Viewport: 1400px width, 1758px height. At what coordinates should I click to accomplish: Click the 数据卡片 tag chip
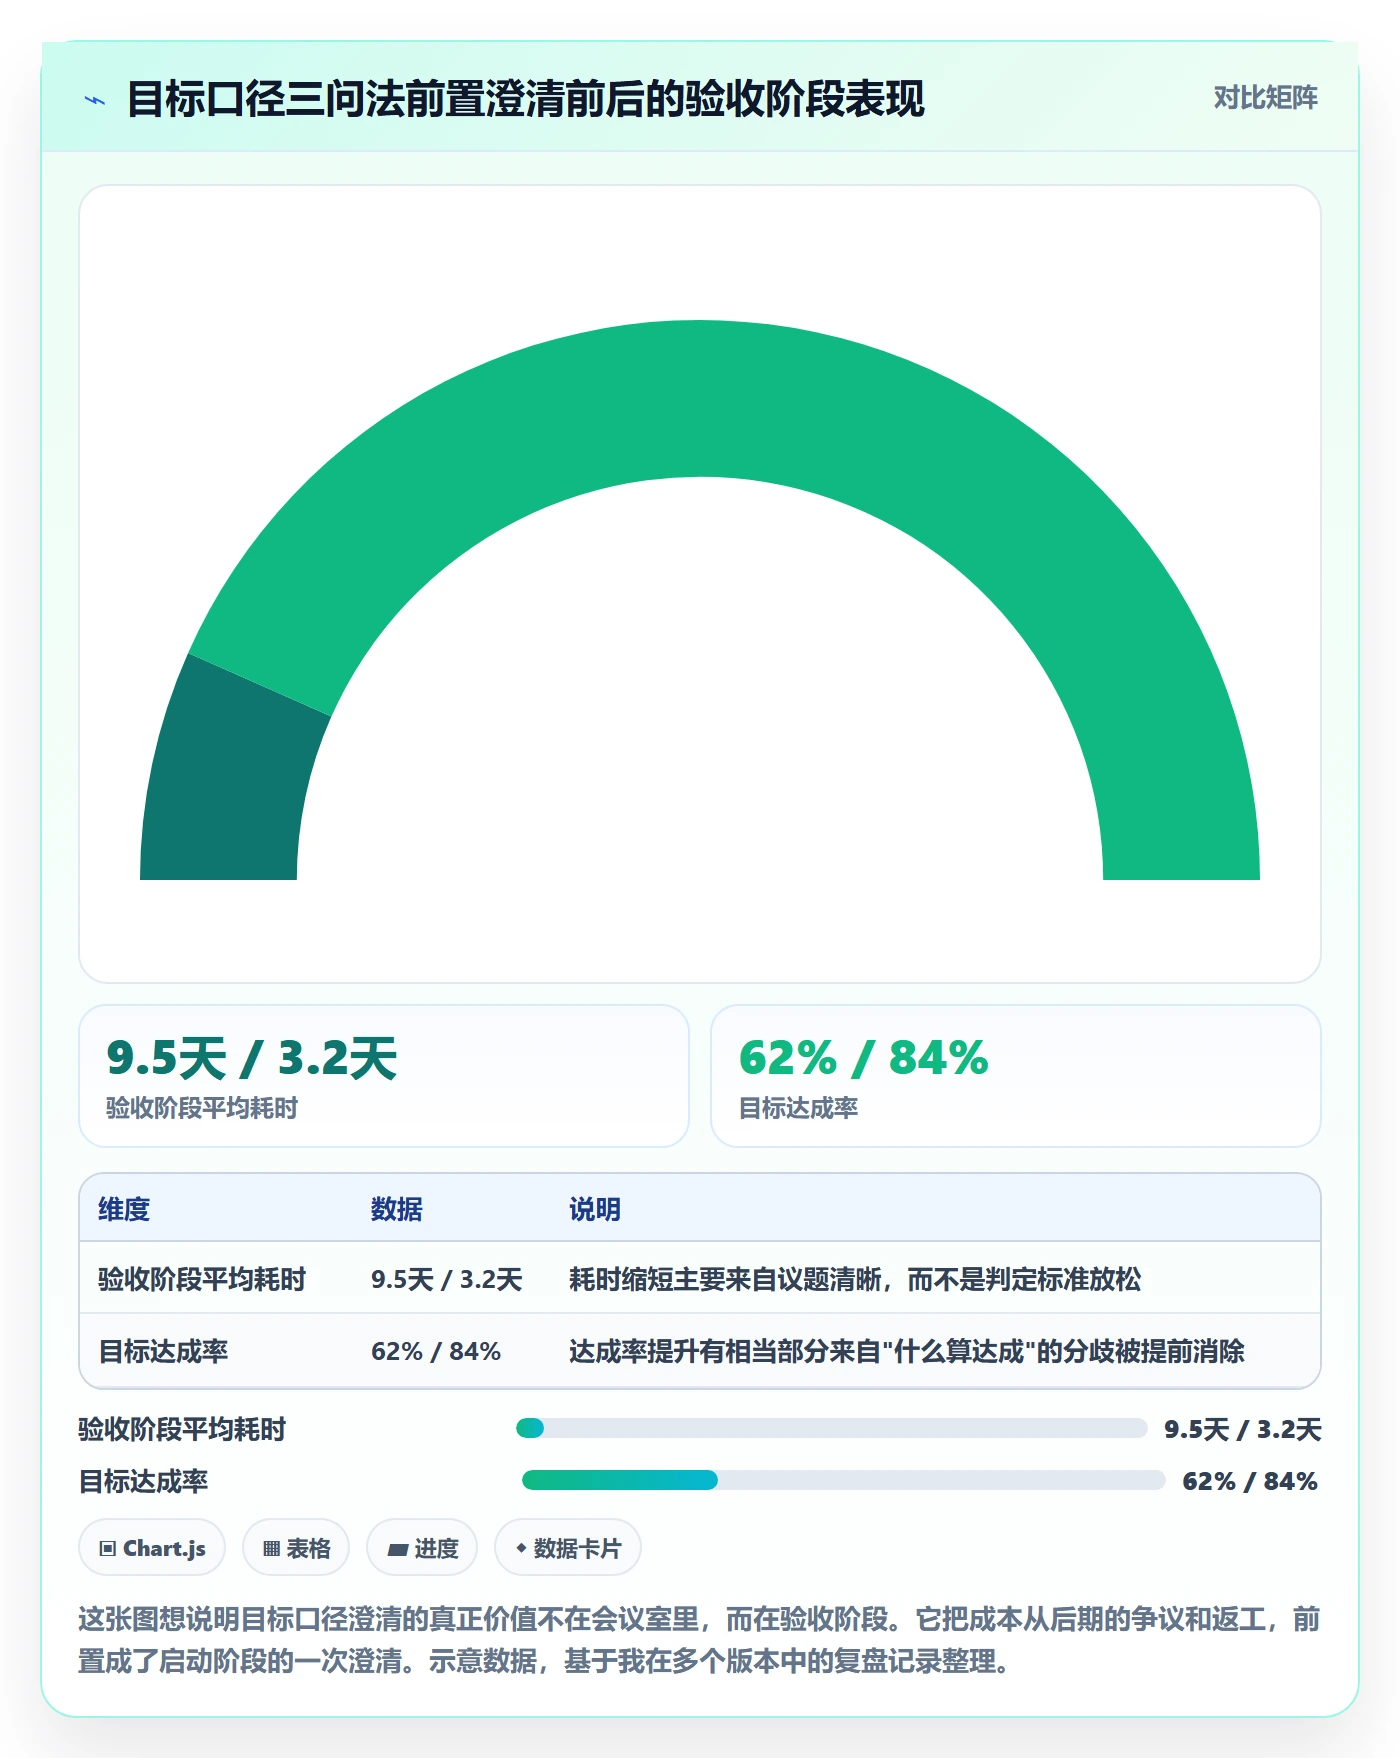click(x=568, y=1548)
